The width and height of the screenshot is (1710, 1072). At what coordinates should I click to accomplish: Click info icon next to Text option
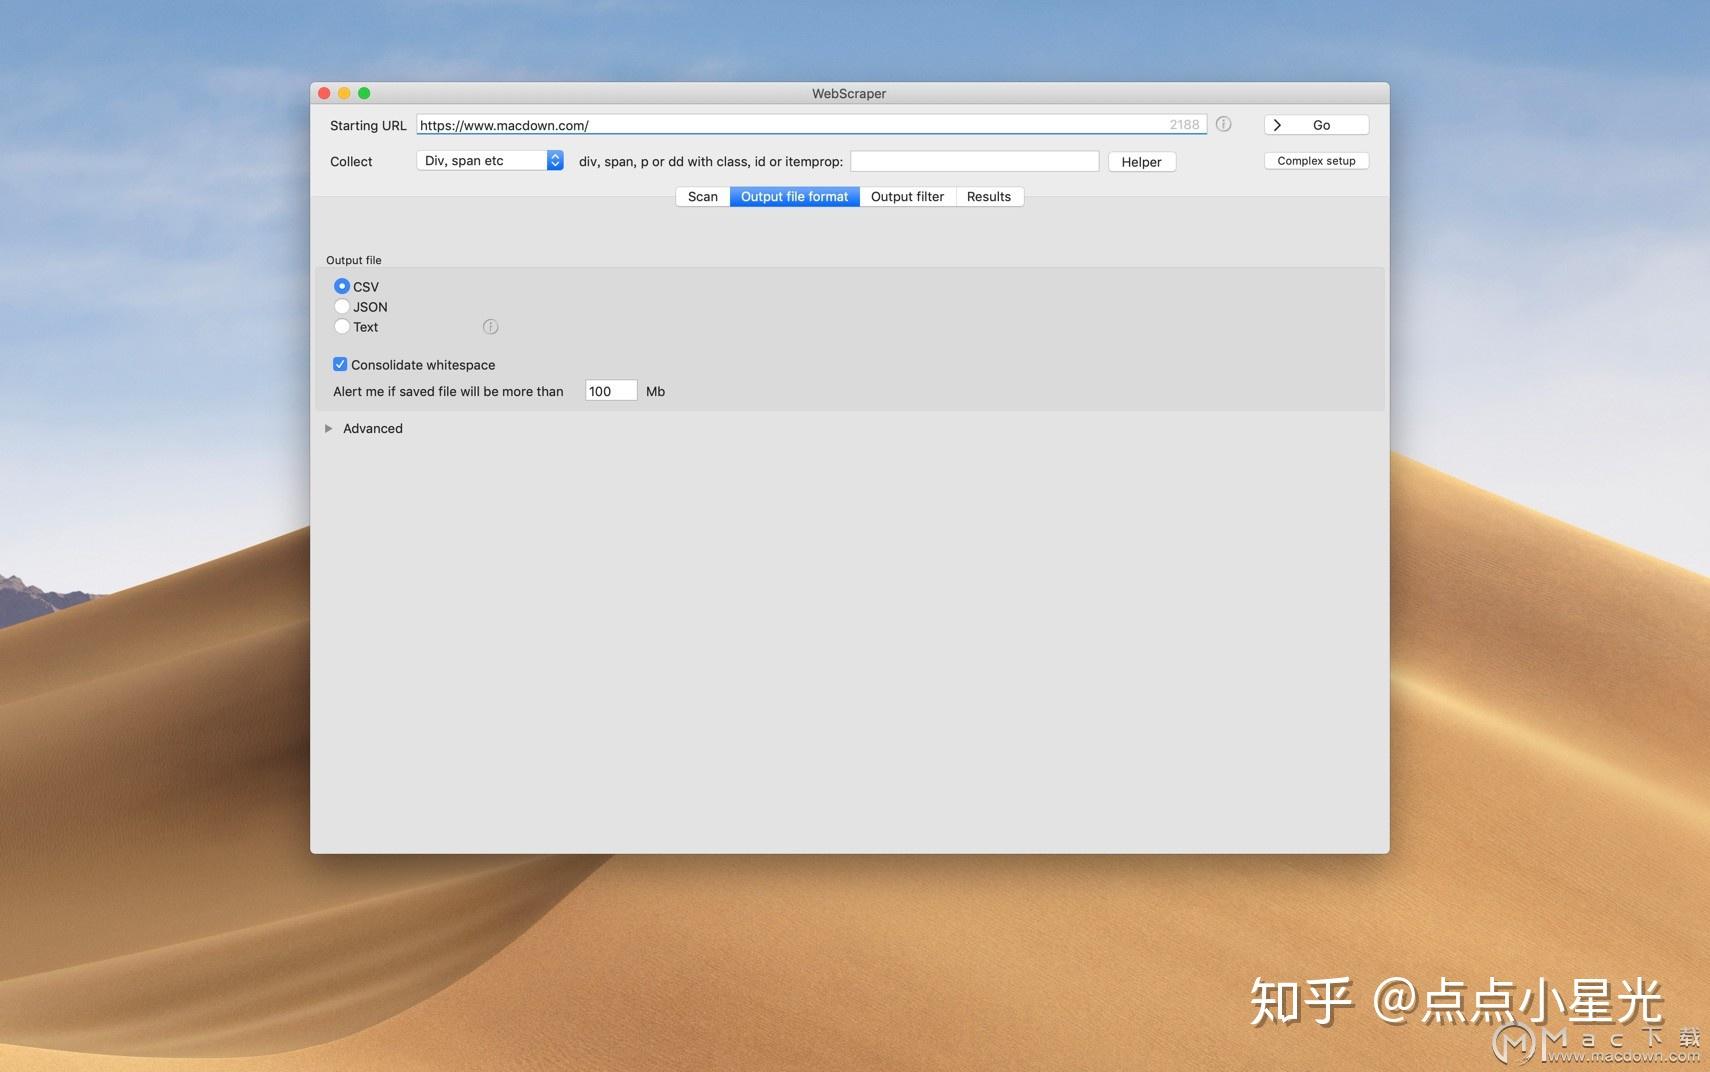click(490, 327)
